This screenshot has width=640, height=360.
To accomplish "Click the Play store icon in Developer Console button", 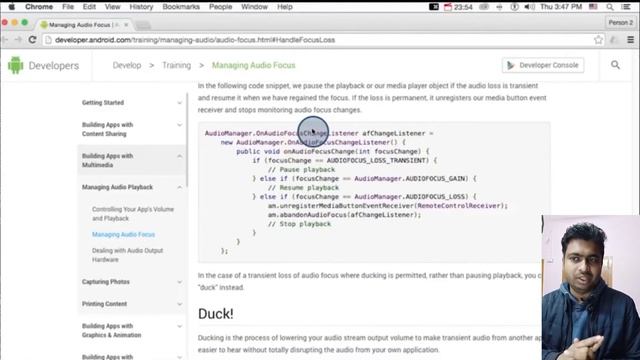I will click(x=511, y=65).
